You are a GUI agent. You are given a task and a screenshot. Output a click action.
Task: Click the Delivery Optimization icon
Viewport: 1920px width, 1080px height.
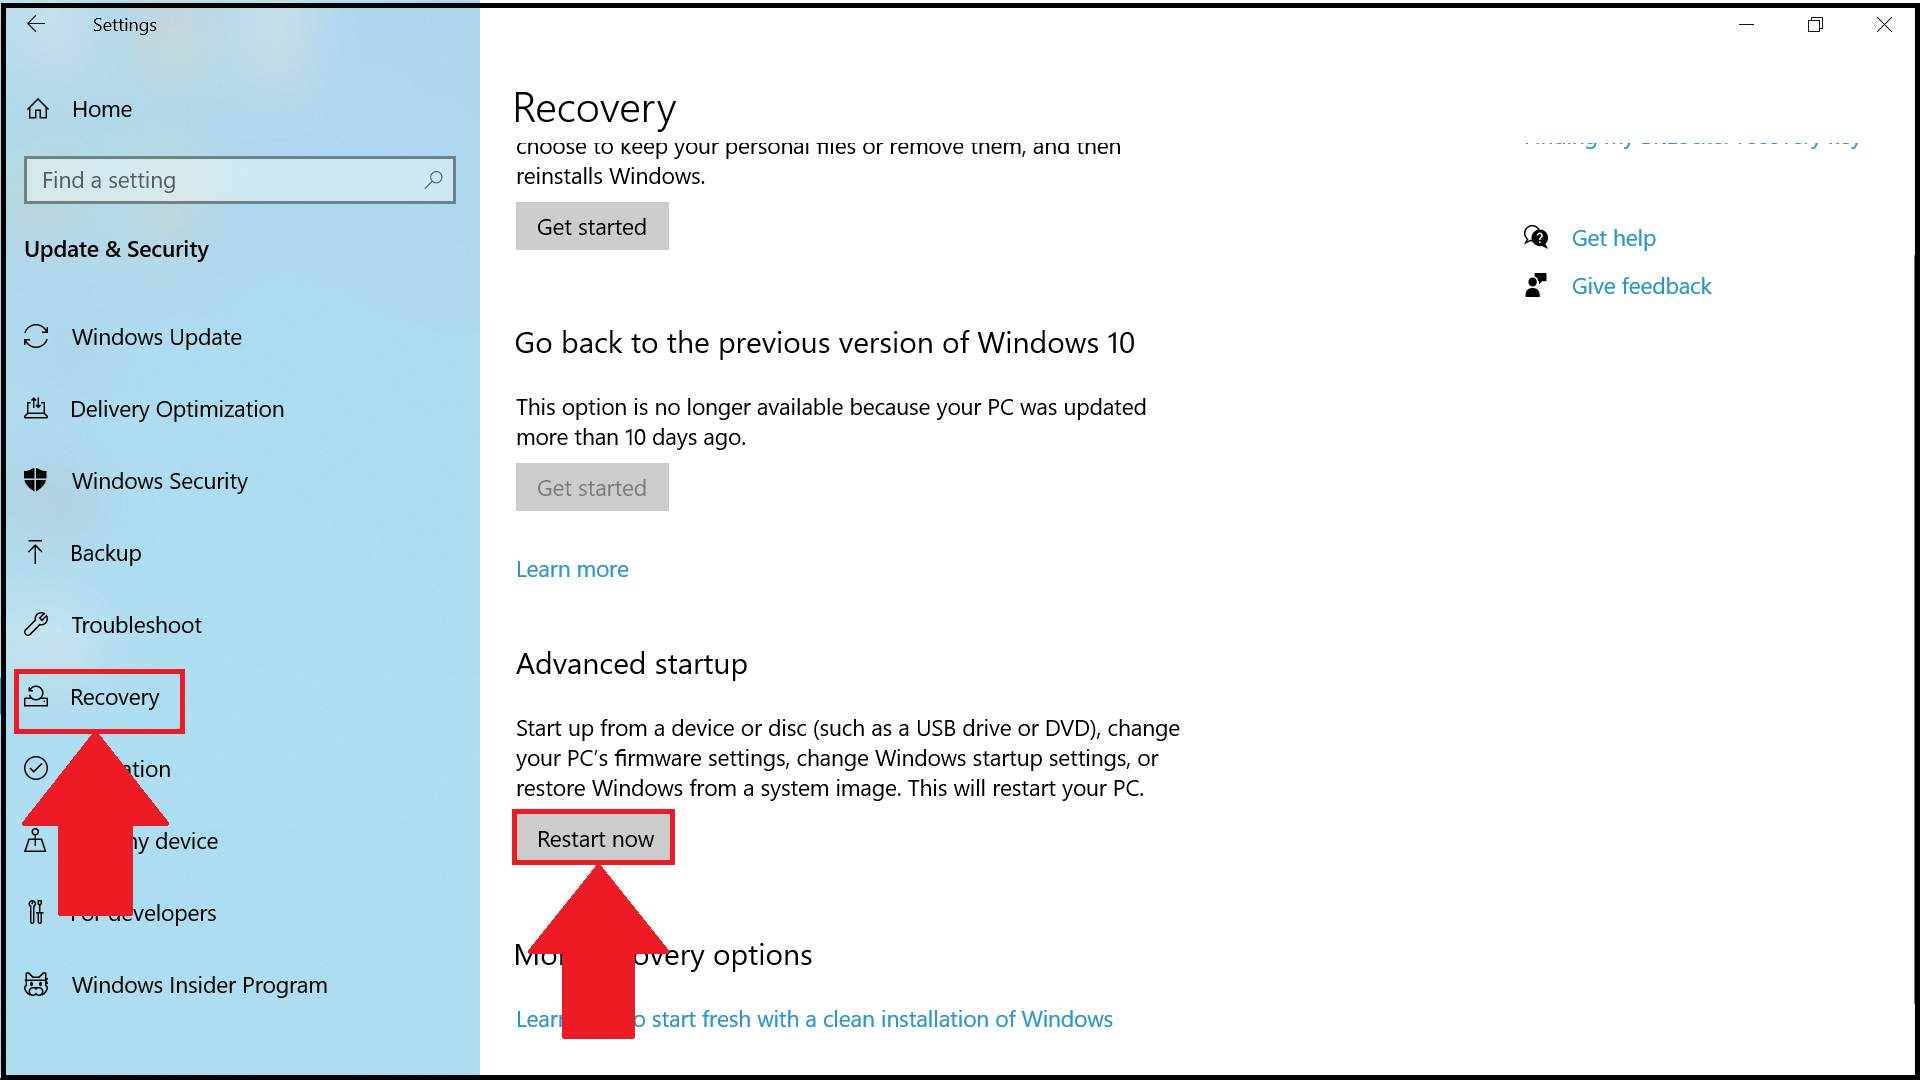pyautogui.click(x=37, y=409)
